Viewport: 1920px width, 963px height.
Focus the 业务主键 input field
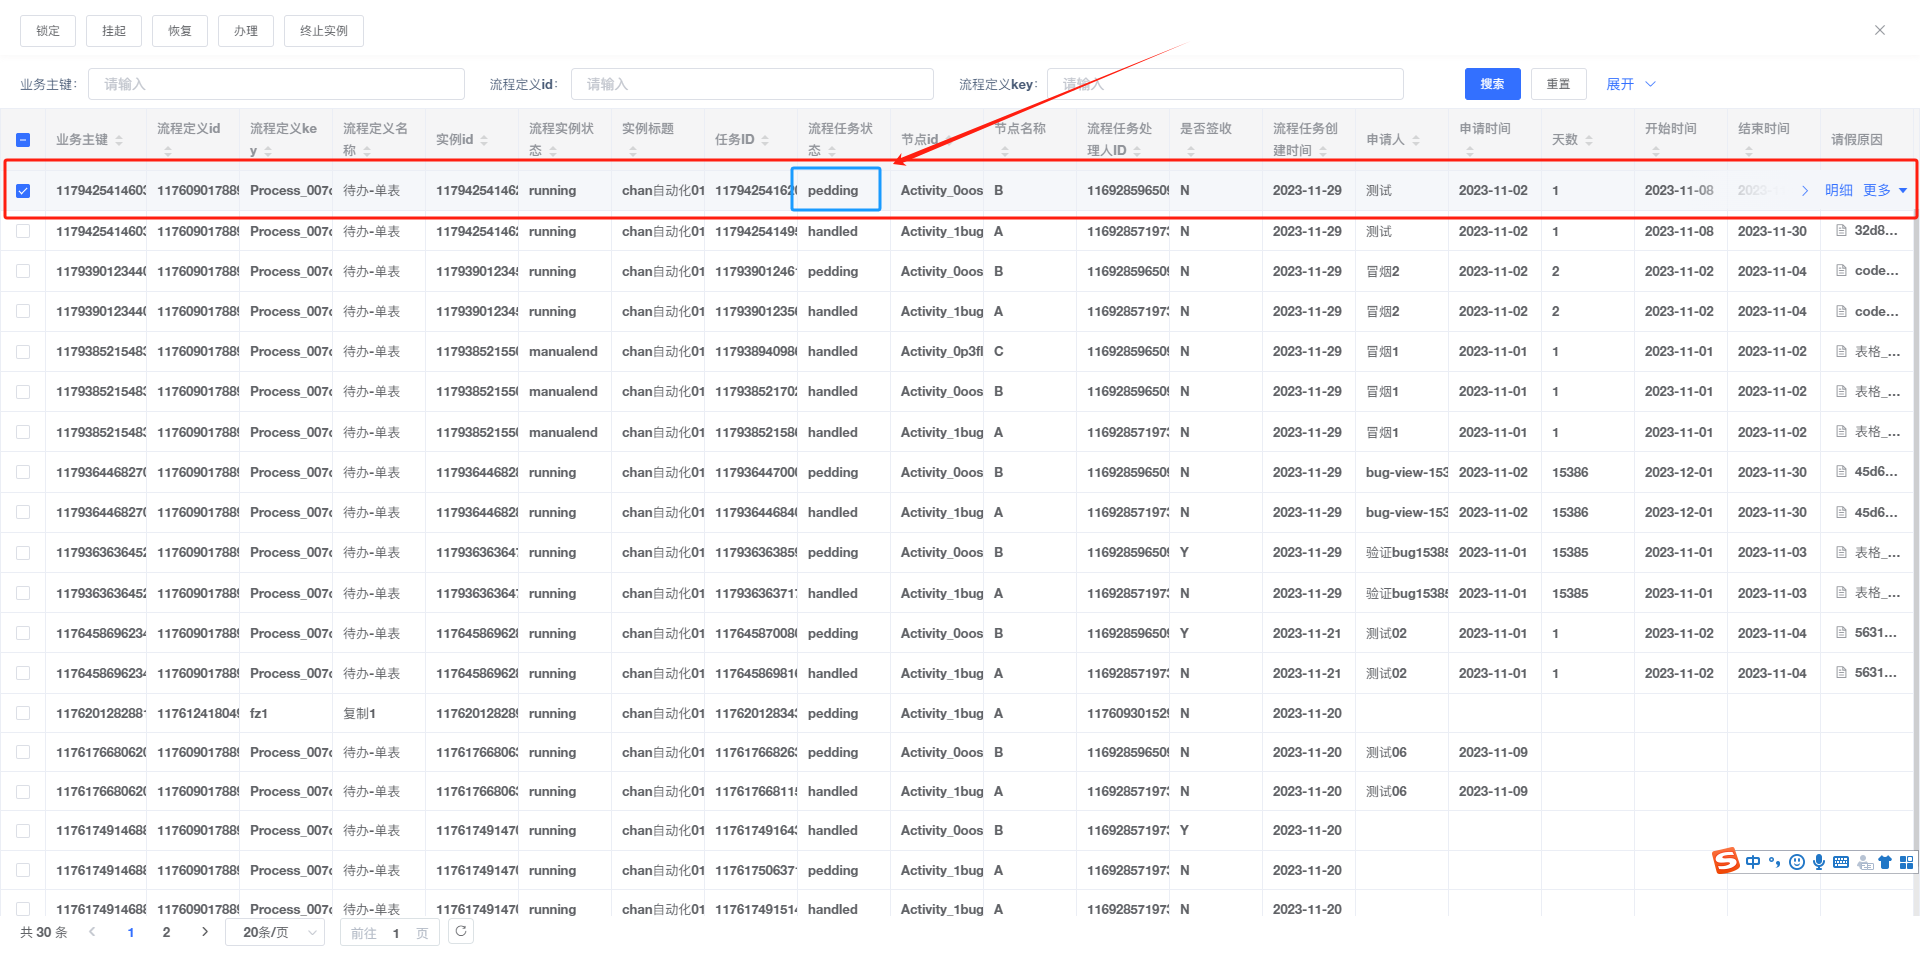point(276,84)
